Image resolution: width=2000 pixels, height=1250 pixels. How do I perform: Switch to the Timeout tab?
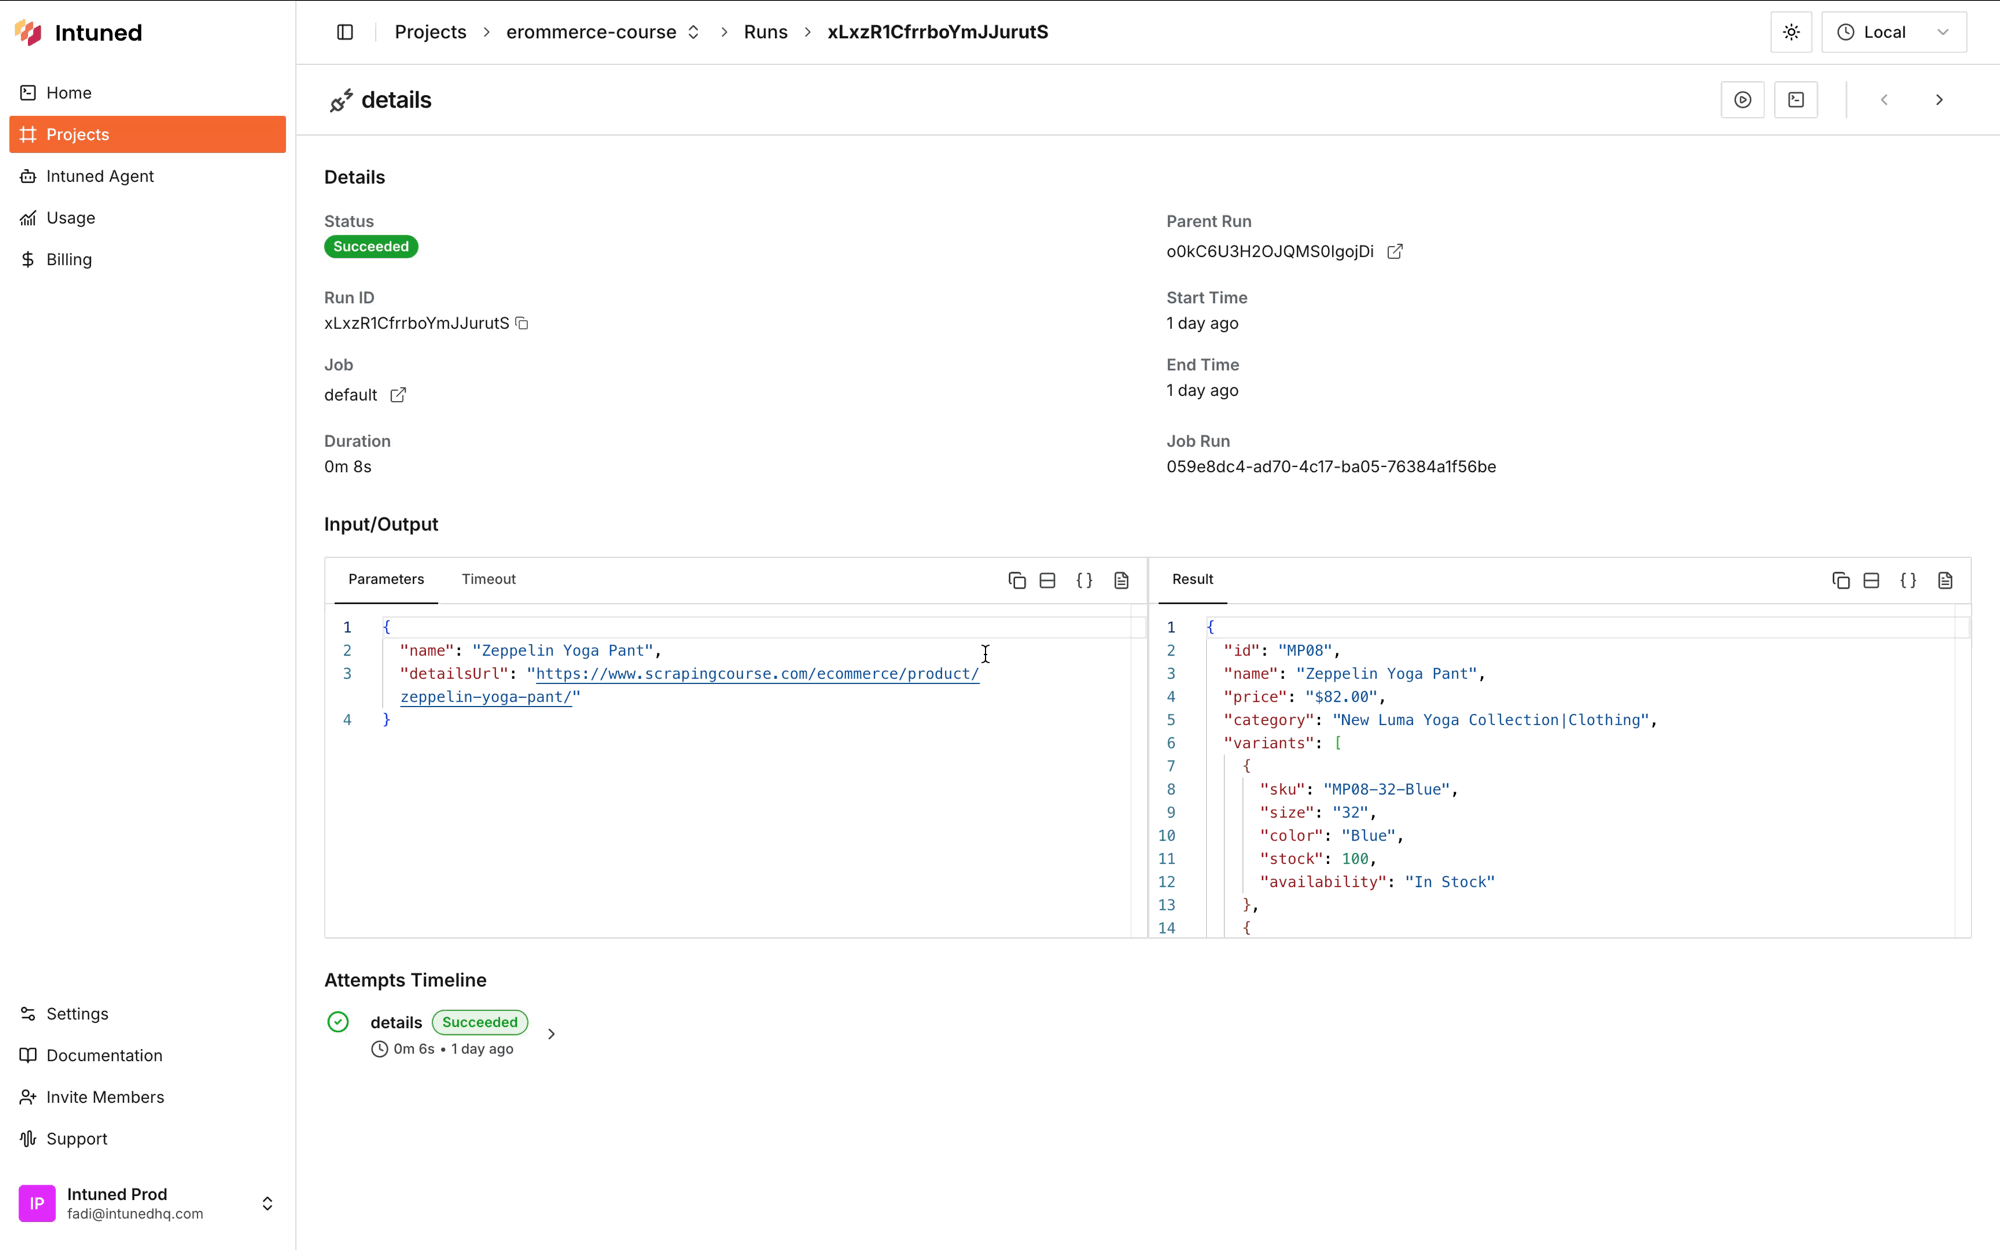coord(489,579)
